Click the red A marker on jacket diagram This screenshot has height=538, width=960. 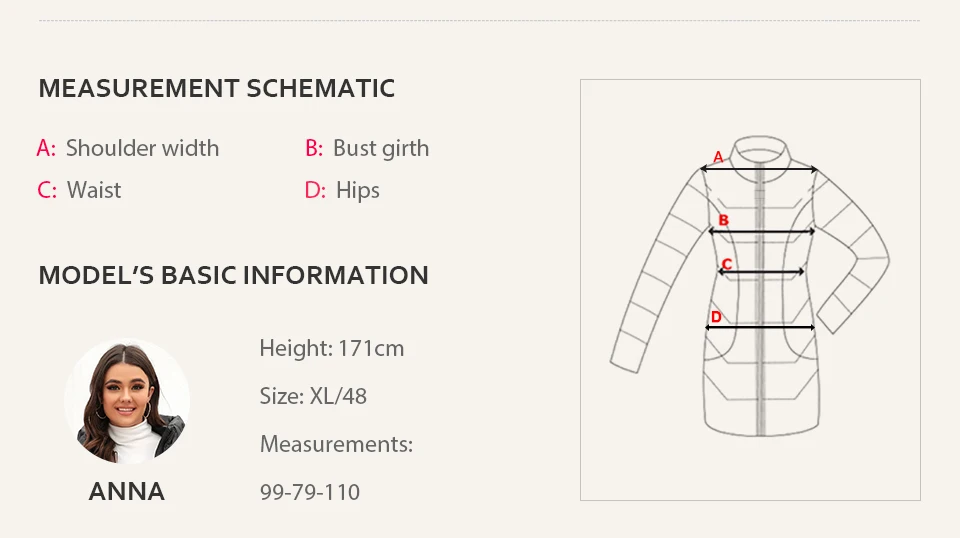[719, 157]
